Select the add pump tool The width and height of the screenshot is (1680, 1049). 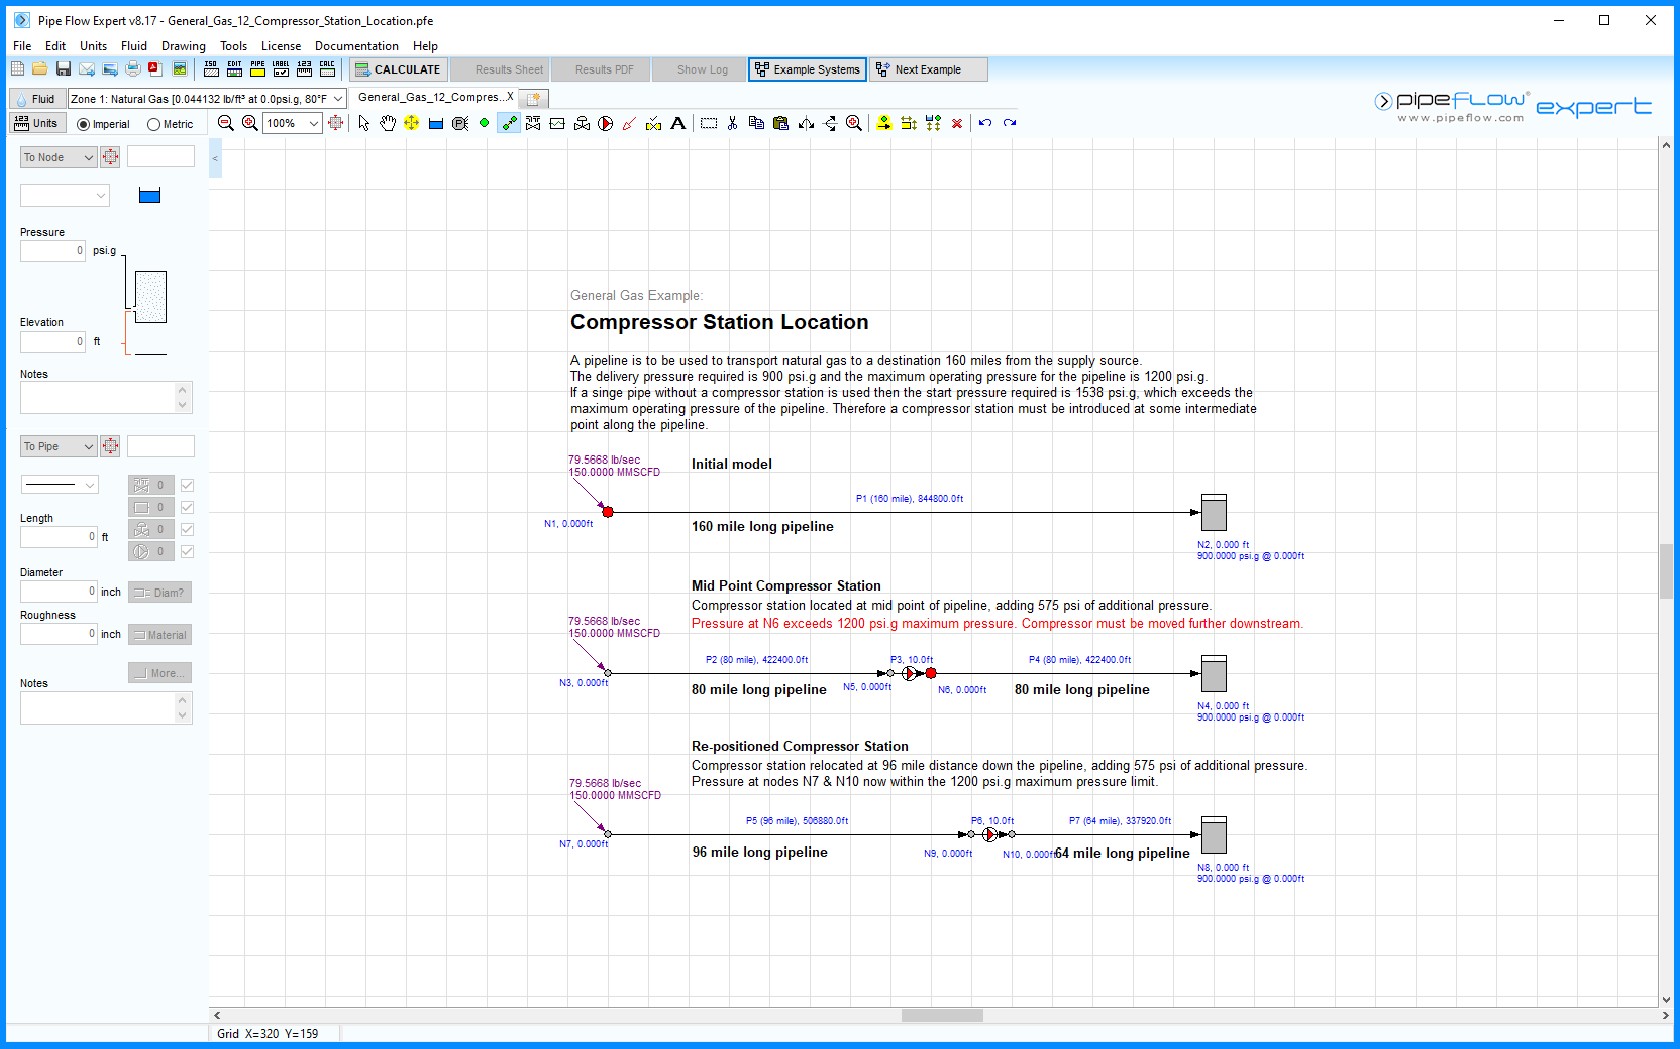click(606, 123)
